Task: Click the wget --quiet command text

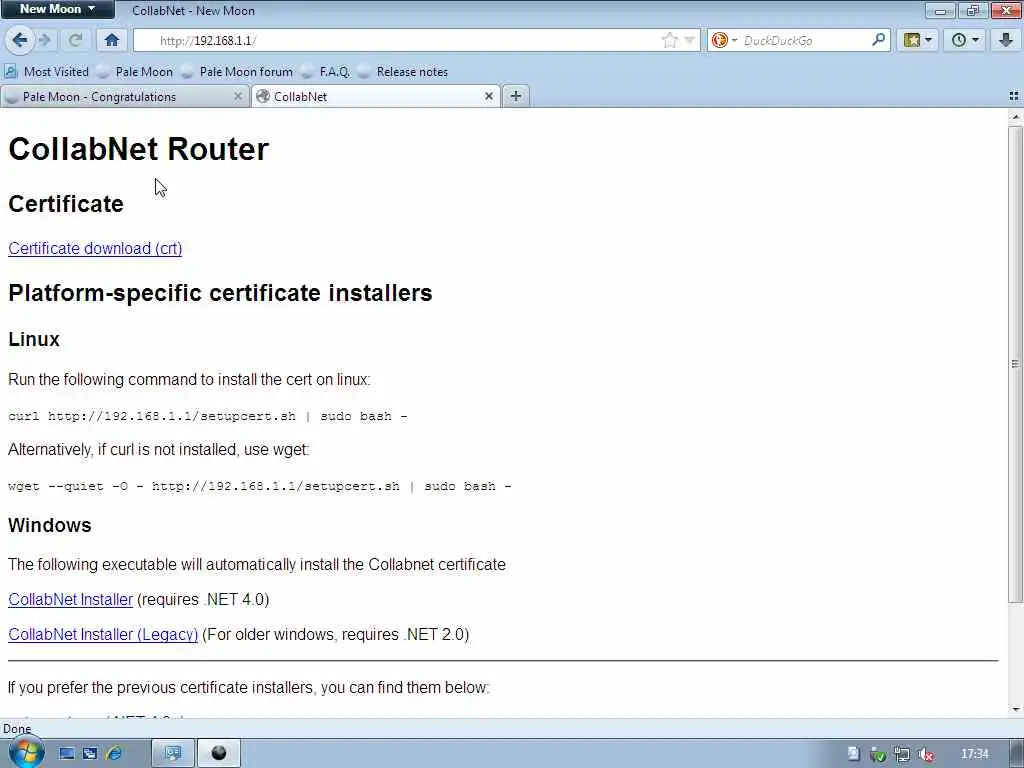Action: click(260, 486)
